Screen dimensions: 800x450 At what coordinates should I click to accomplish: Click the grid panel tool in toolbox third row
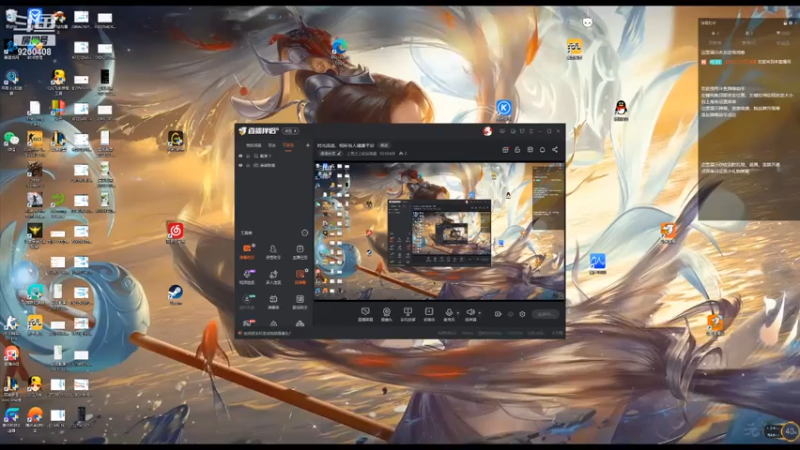click(300, 302)
